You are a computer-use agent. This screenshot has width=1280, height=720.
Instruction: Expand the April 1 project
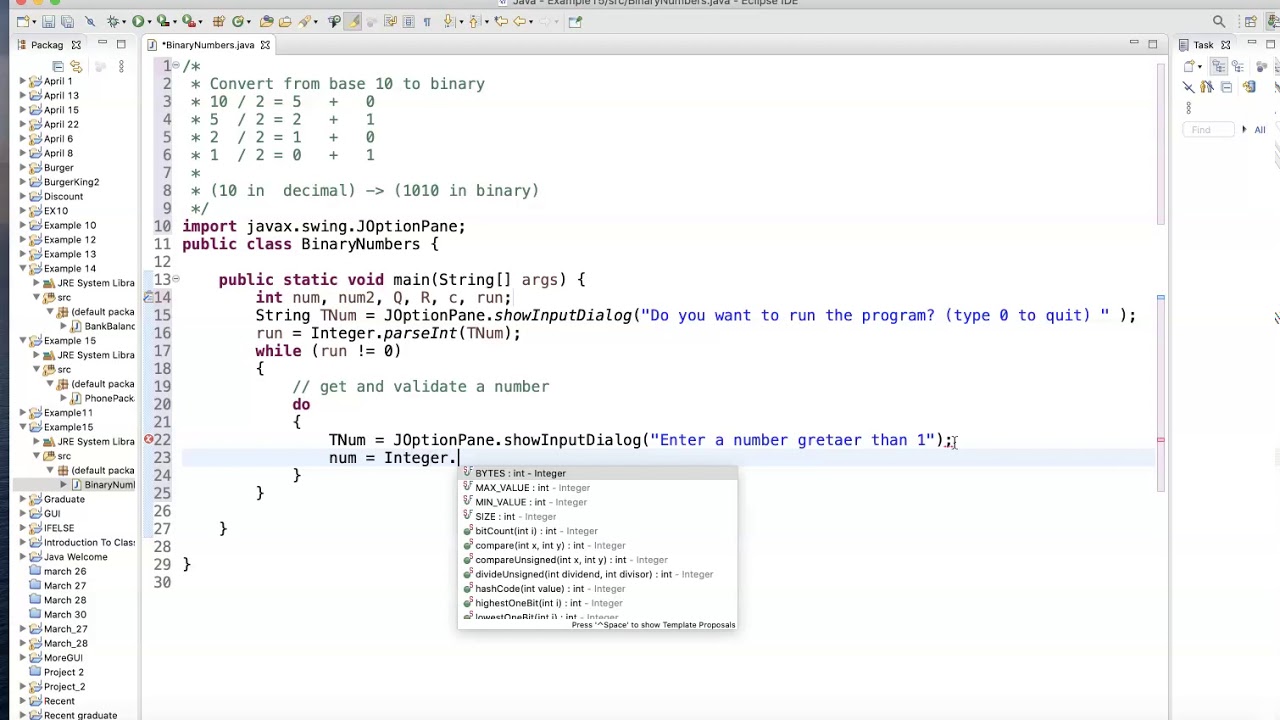click(23, 81)
